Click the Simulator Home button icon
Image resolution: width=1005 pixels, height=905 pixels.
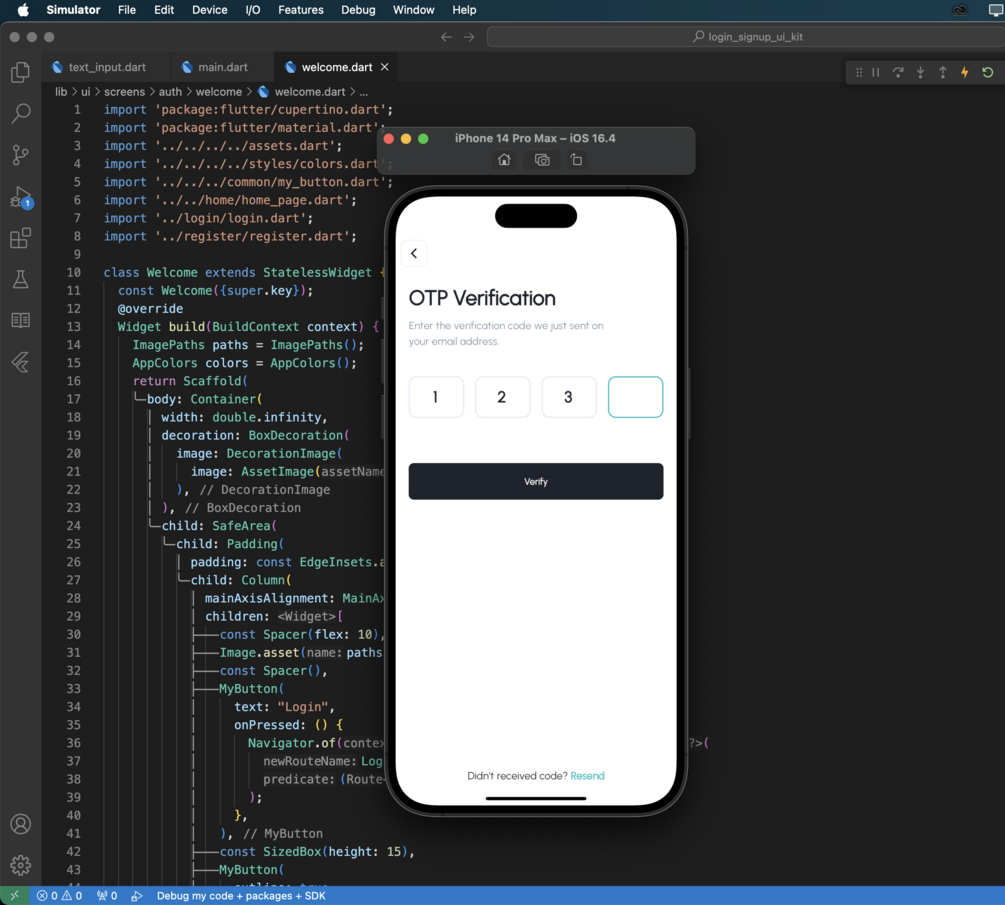(x=504, y=160)
